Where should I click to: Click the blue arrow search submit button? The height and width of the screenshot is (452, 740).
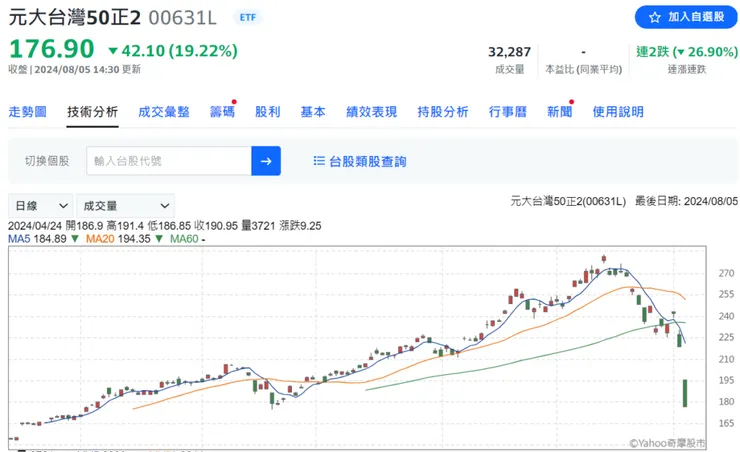click(266, 161)
